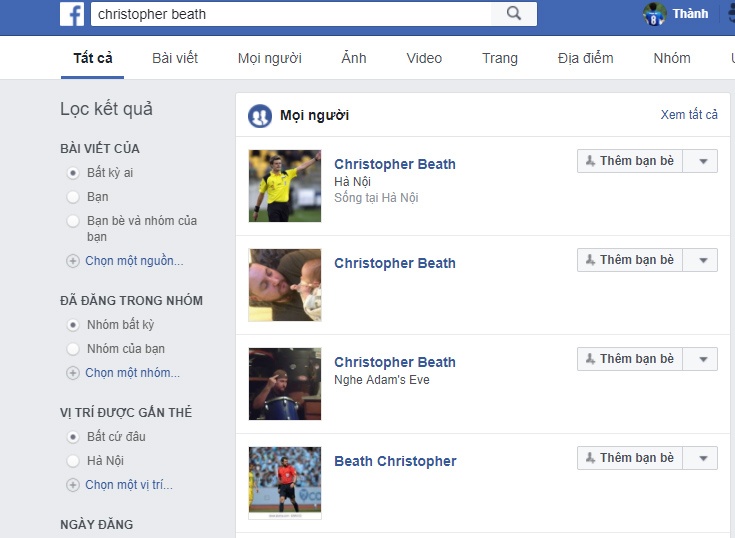Click the Mọi người section people icon
The width and height of the screenshot is (735, 538).
coord(260,115)
